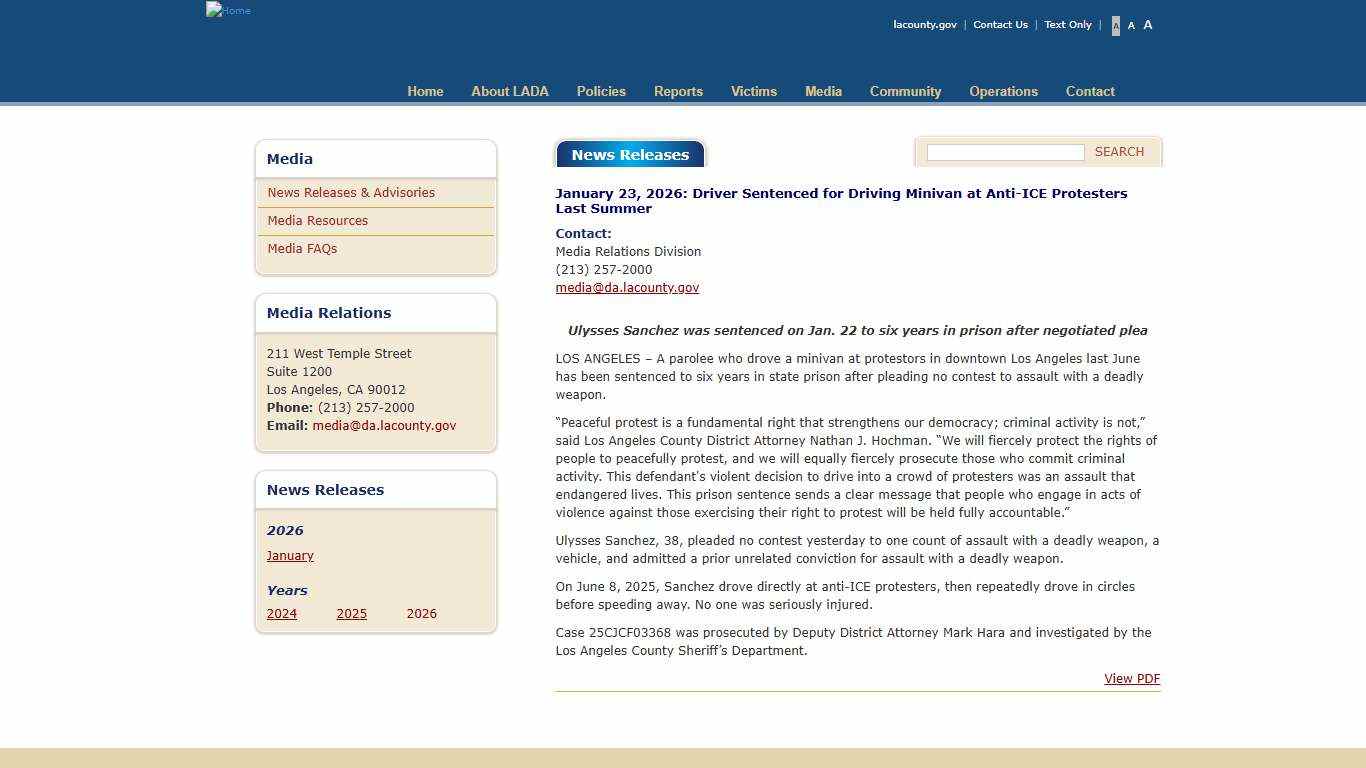
Task: Open the View PDF link
Action: (1132, 679)
